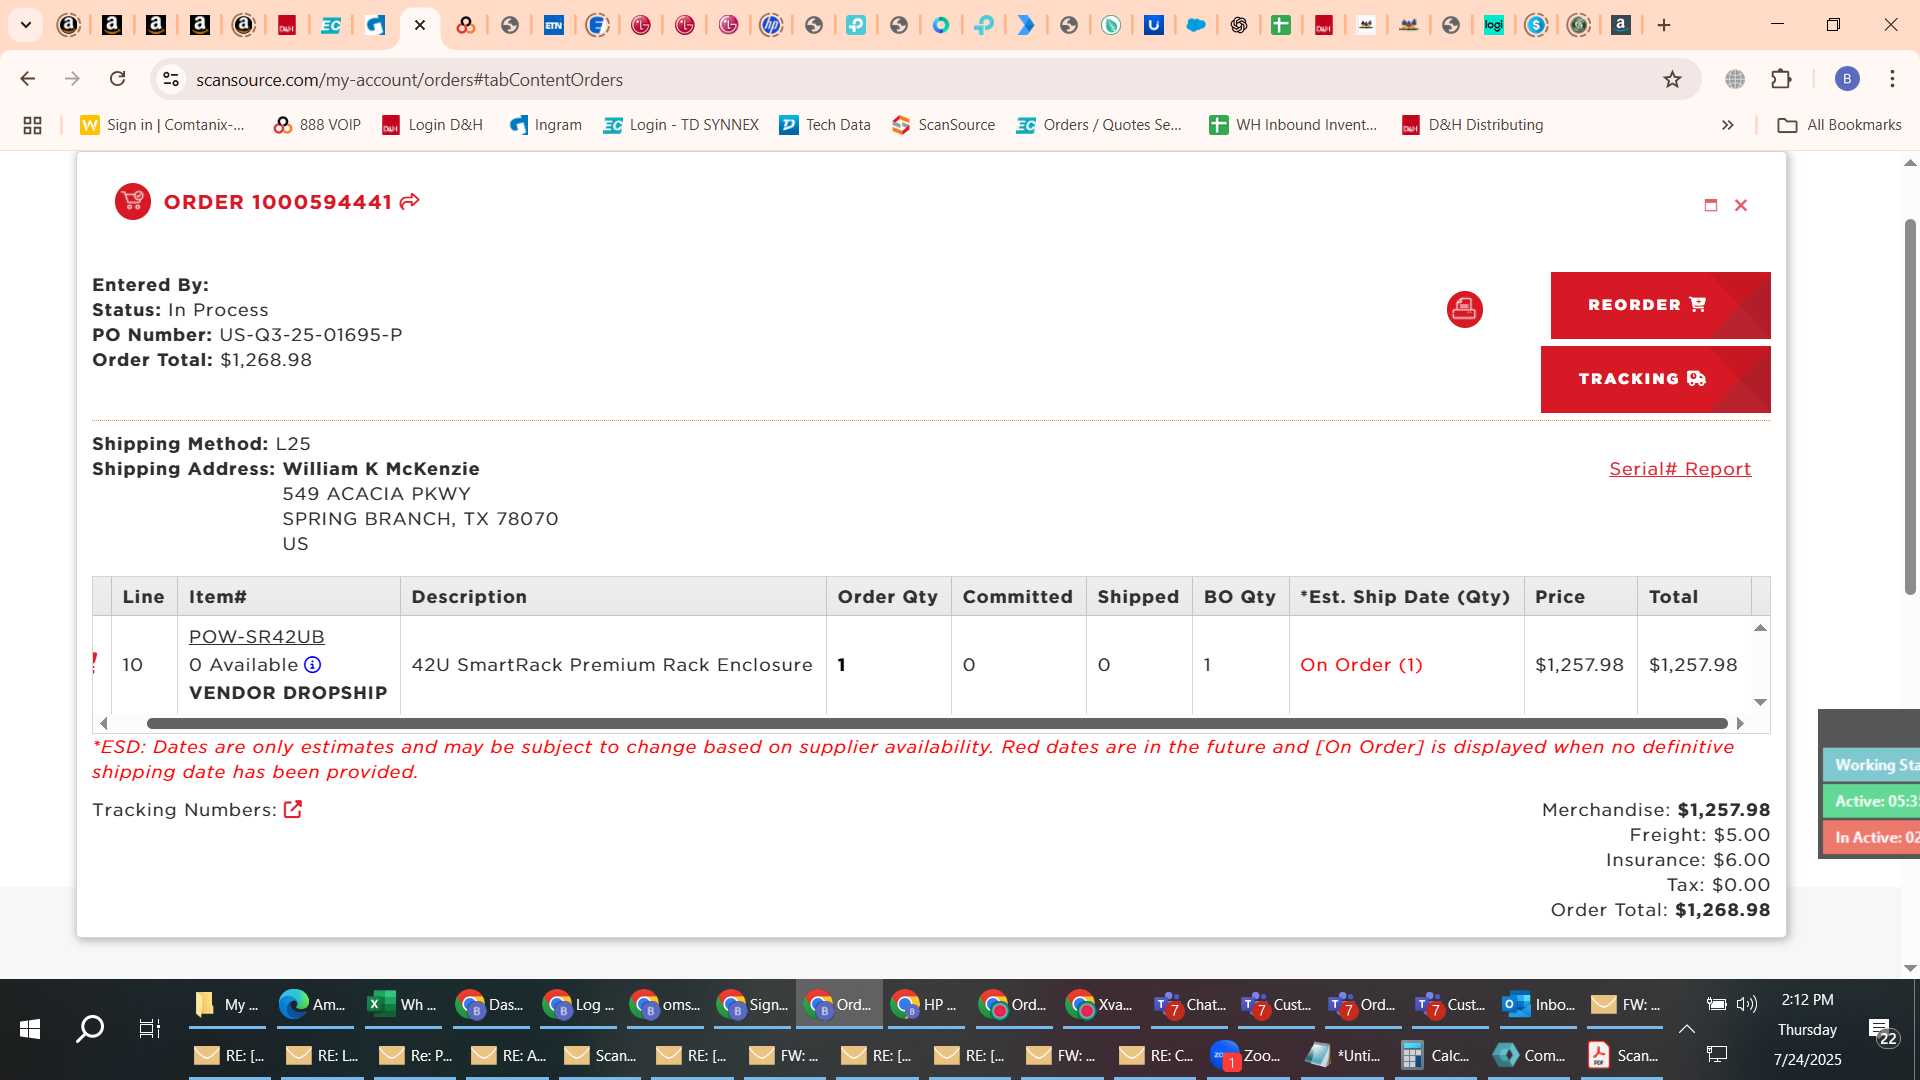
Task: Go back to the previous page
Action: 28,79
